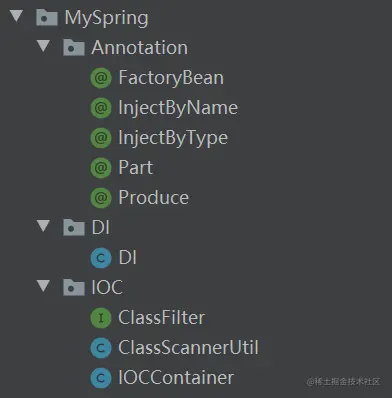The height and width of the screenshot is (398, 392).
Task: Collapse the IOC package arrow
Action: coord(43,286)
